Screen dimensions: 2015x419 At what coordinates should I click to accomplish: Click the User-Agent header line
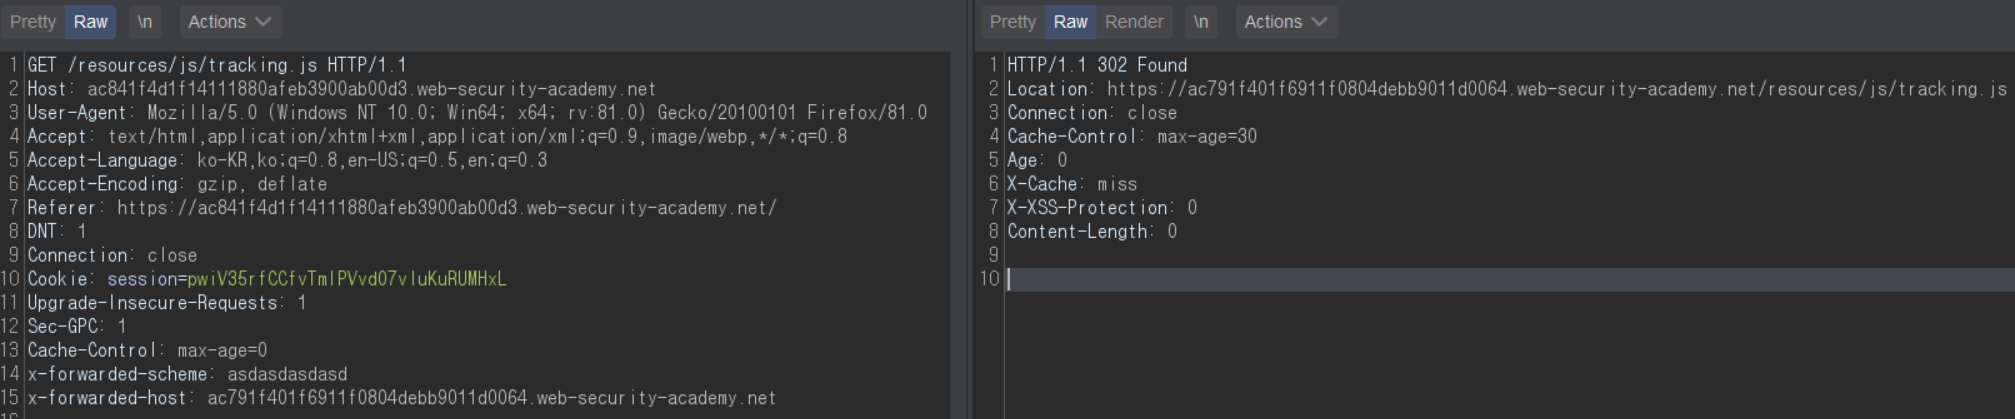tap(476, 113)
